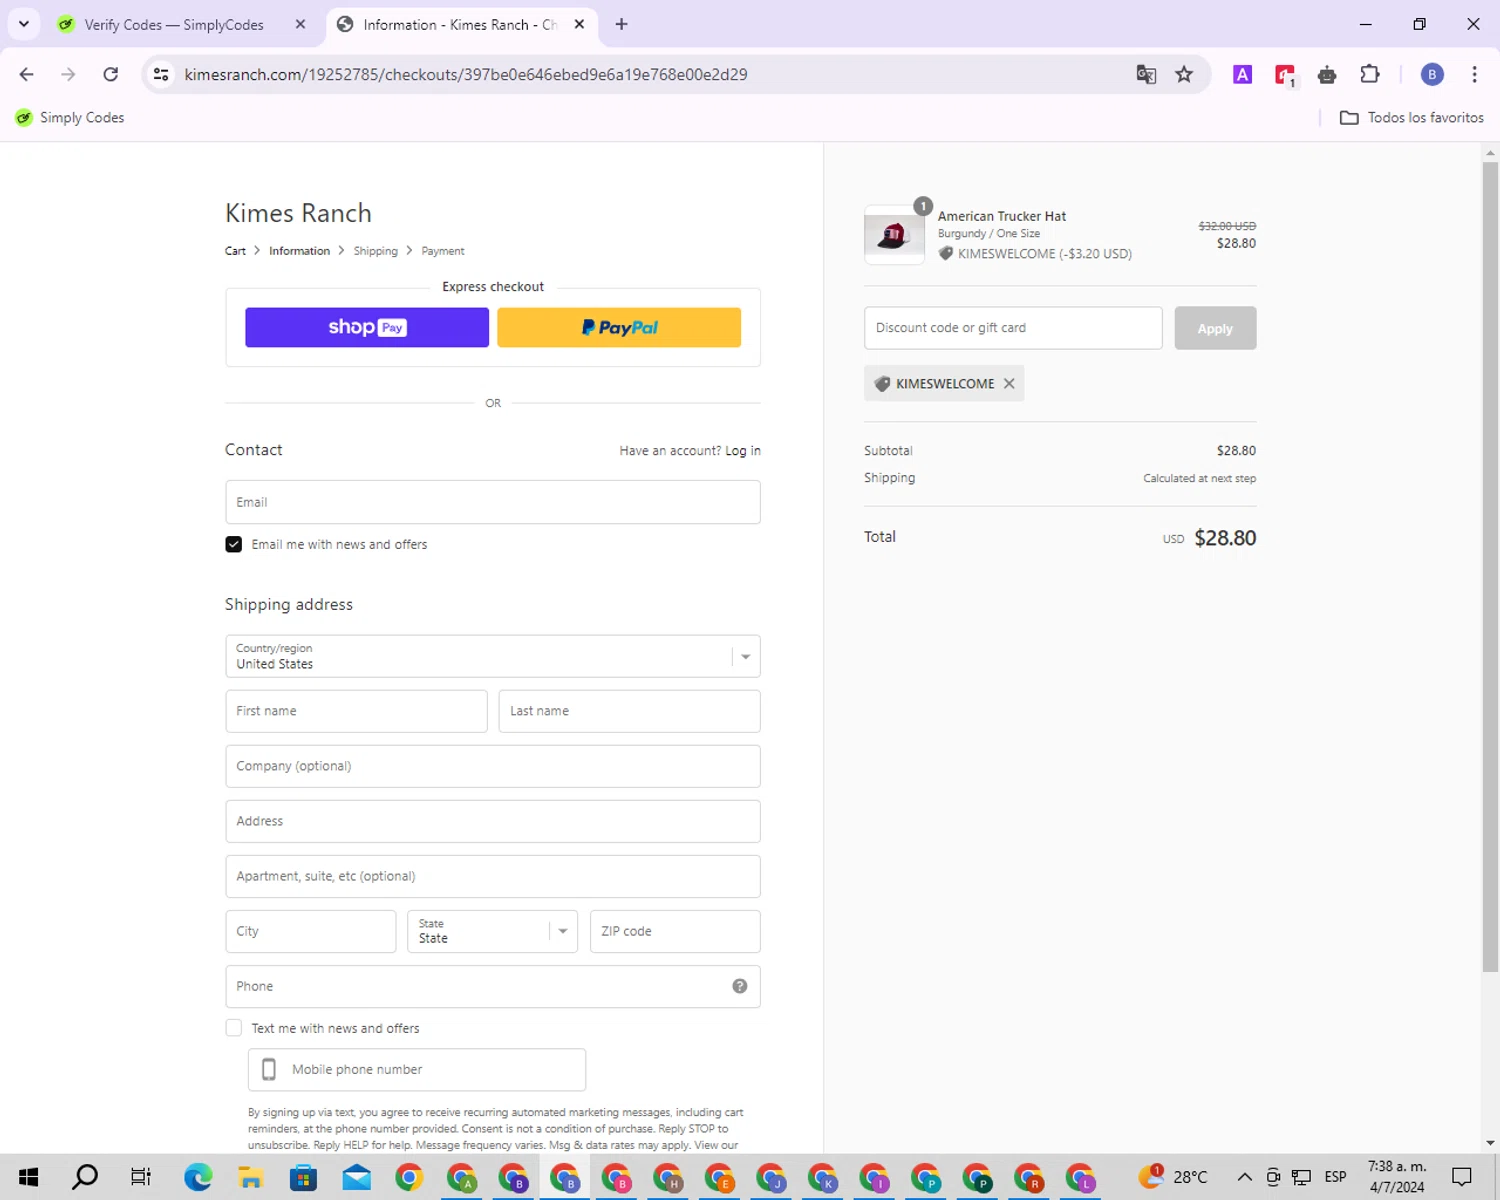Add a new browser tab
The image size is (1500, 1200).
[621, 24]
